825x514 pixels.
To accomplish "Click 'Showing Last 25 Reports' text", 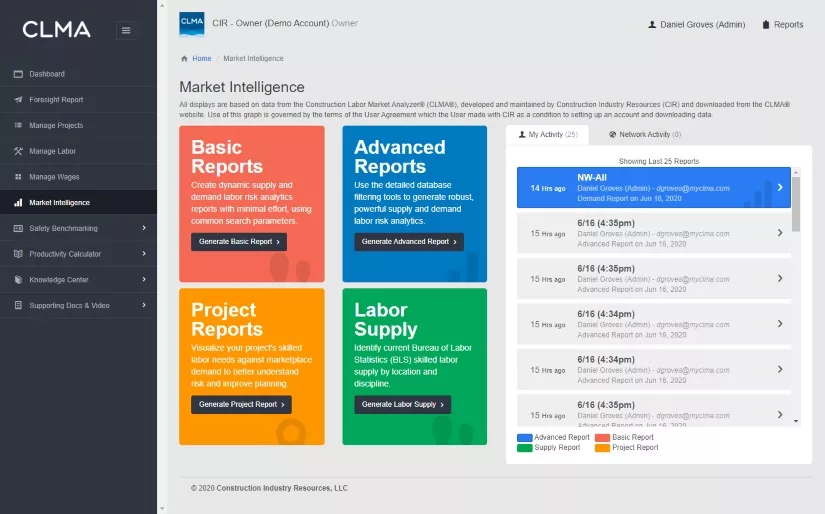I will [x=659, y=162].
